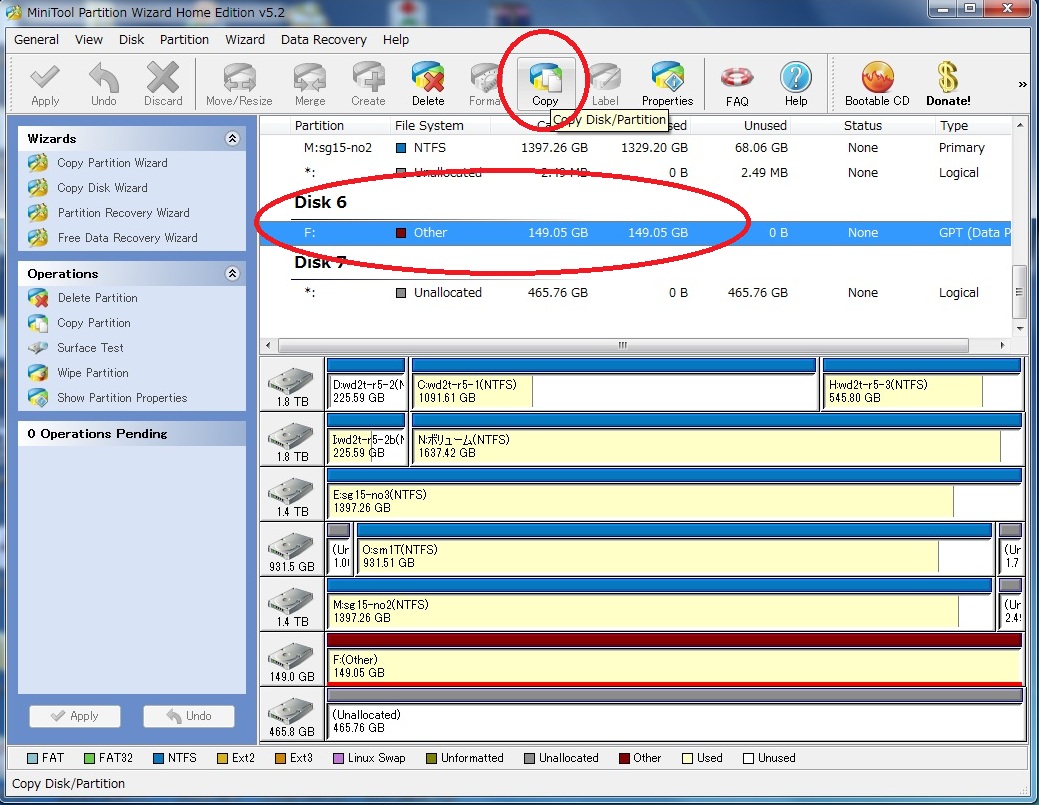Choose Show Partition Properties operation

point(122,398)
